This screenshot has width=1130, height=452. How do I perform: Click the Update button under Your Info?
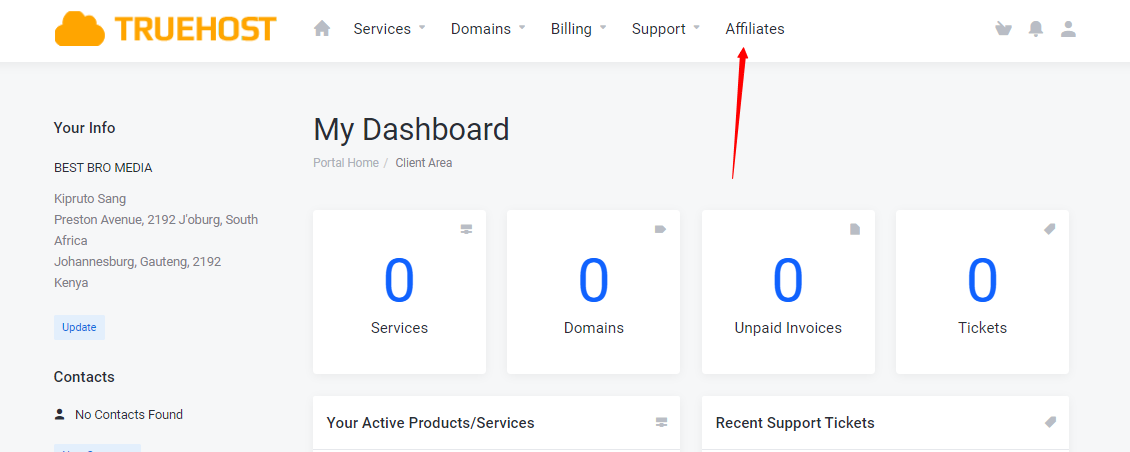(79, 327)
